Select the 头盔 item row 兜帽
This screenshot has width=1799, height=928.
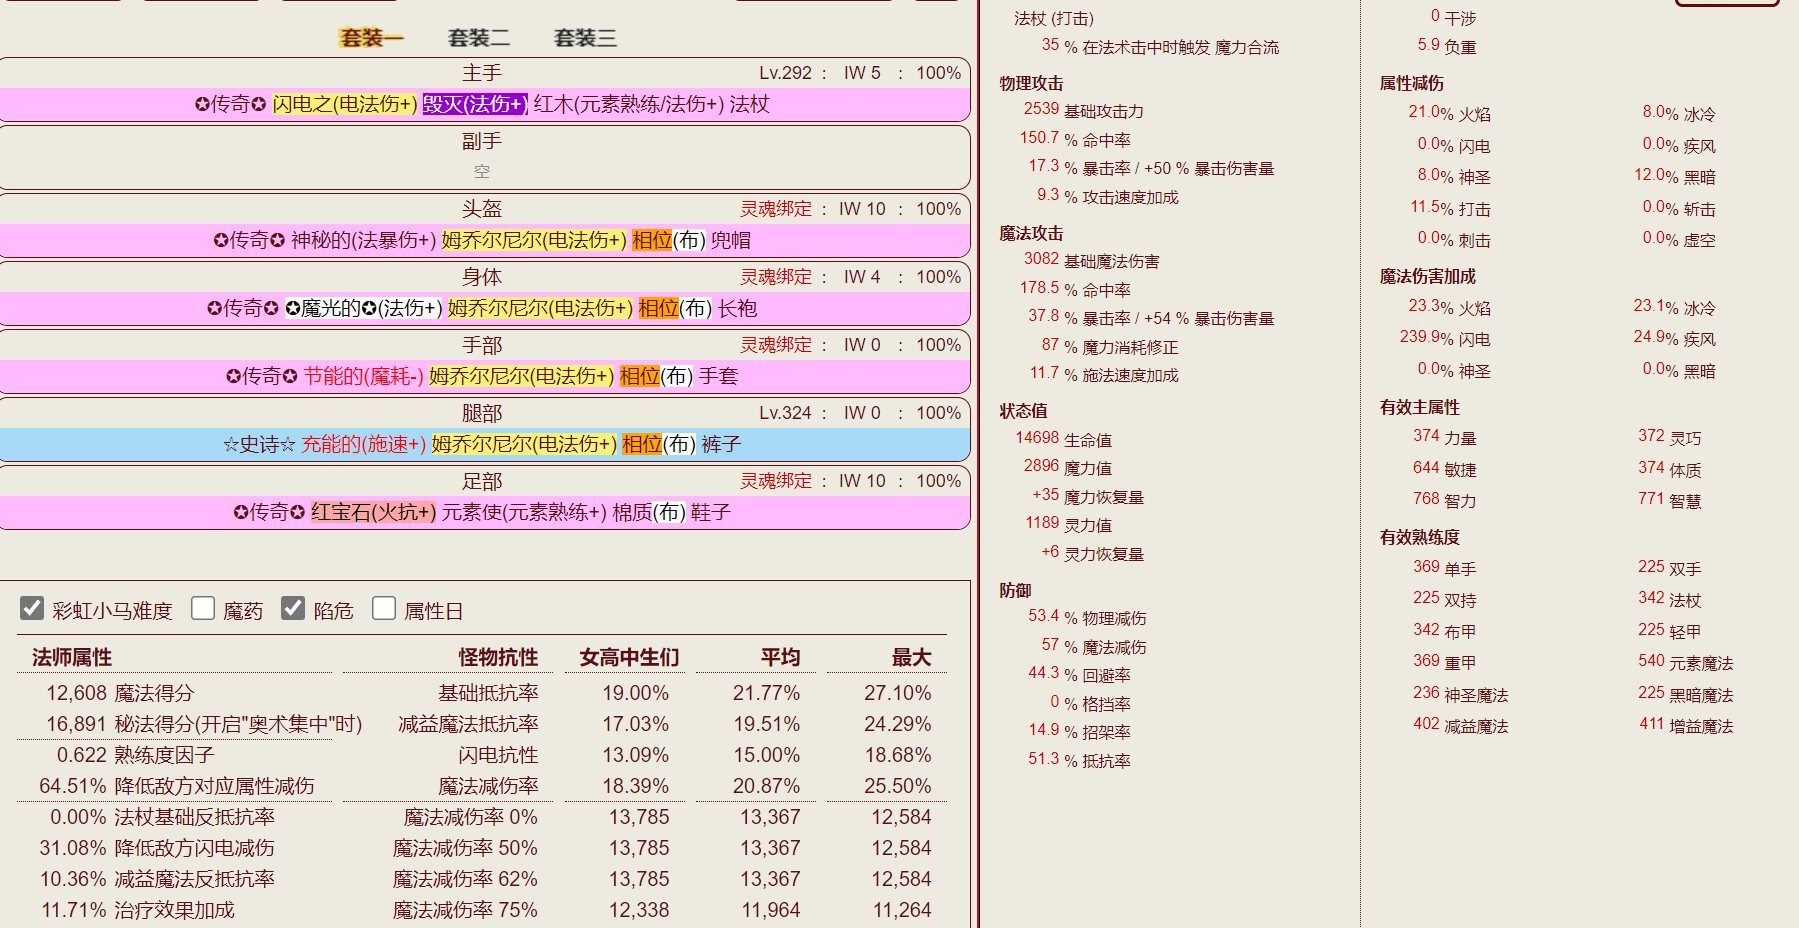point(484,240)
